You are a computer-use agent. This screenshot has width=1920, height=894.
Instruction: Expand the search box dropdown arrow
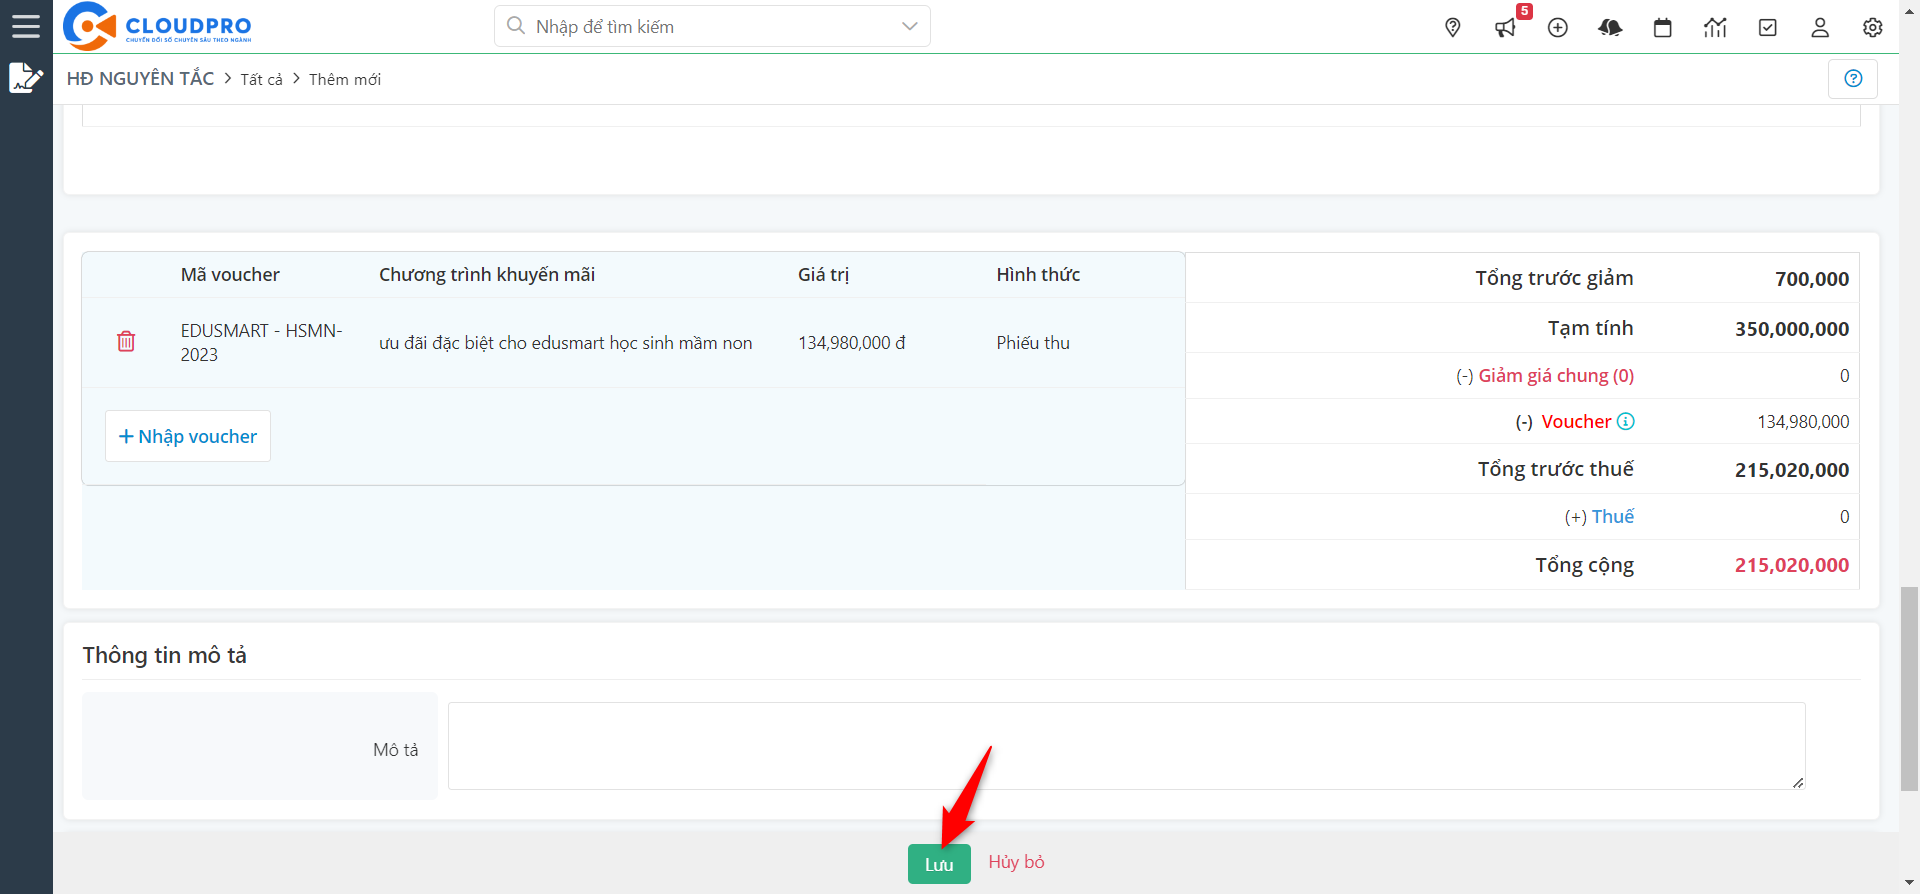[909, 26]
